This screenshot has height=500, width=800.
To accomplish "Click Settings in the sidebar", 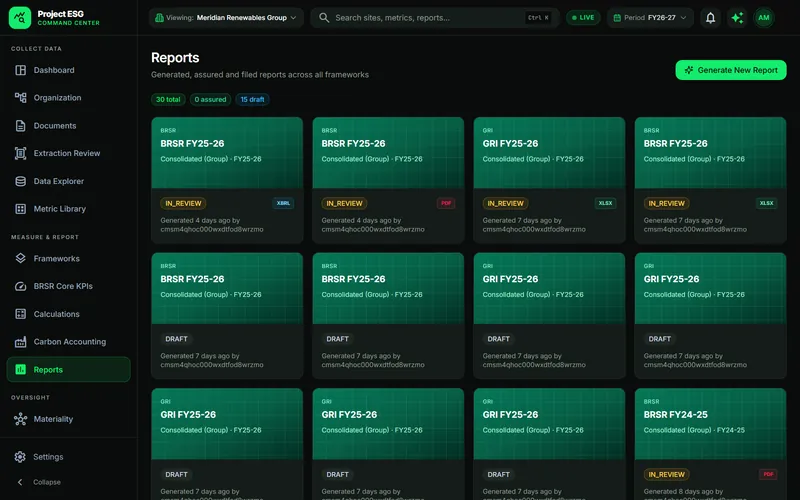I will 68,457.
